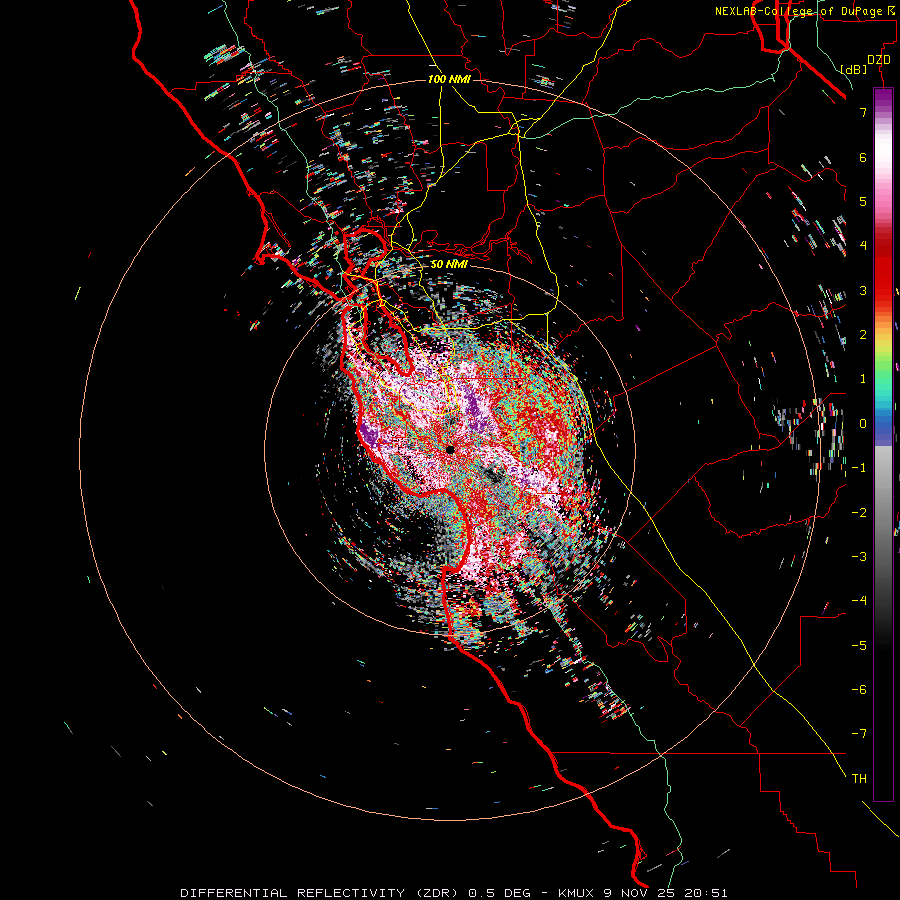Click the "50 NMI" range ring label
This screenshot has width=900, height=900.
click(x=449, y=264)
